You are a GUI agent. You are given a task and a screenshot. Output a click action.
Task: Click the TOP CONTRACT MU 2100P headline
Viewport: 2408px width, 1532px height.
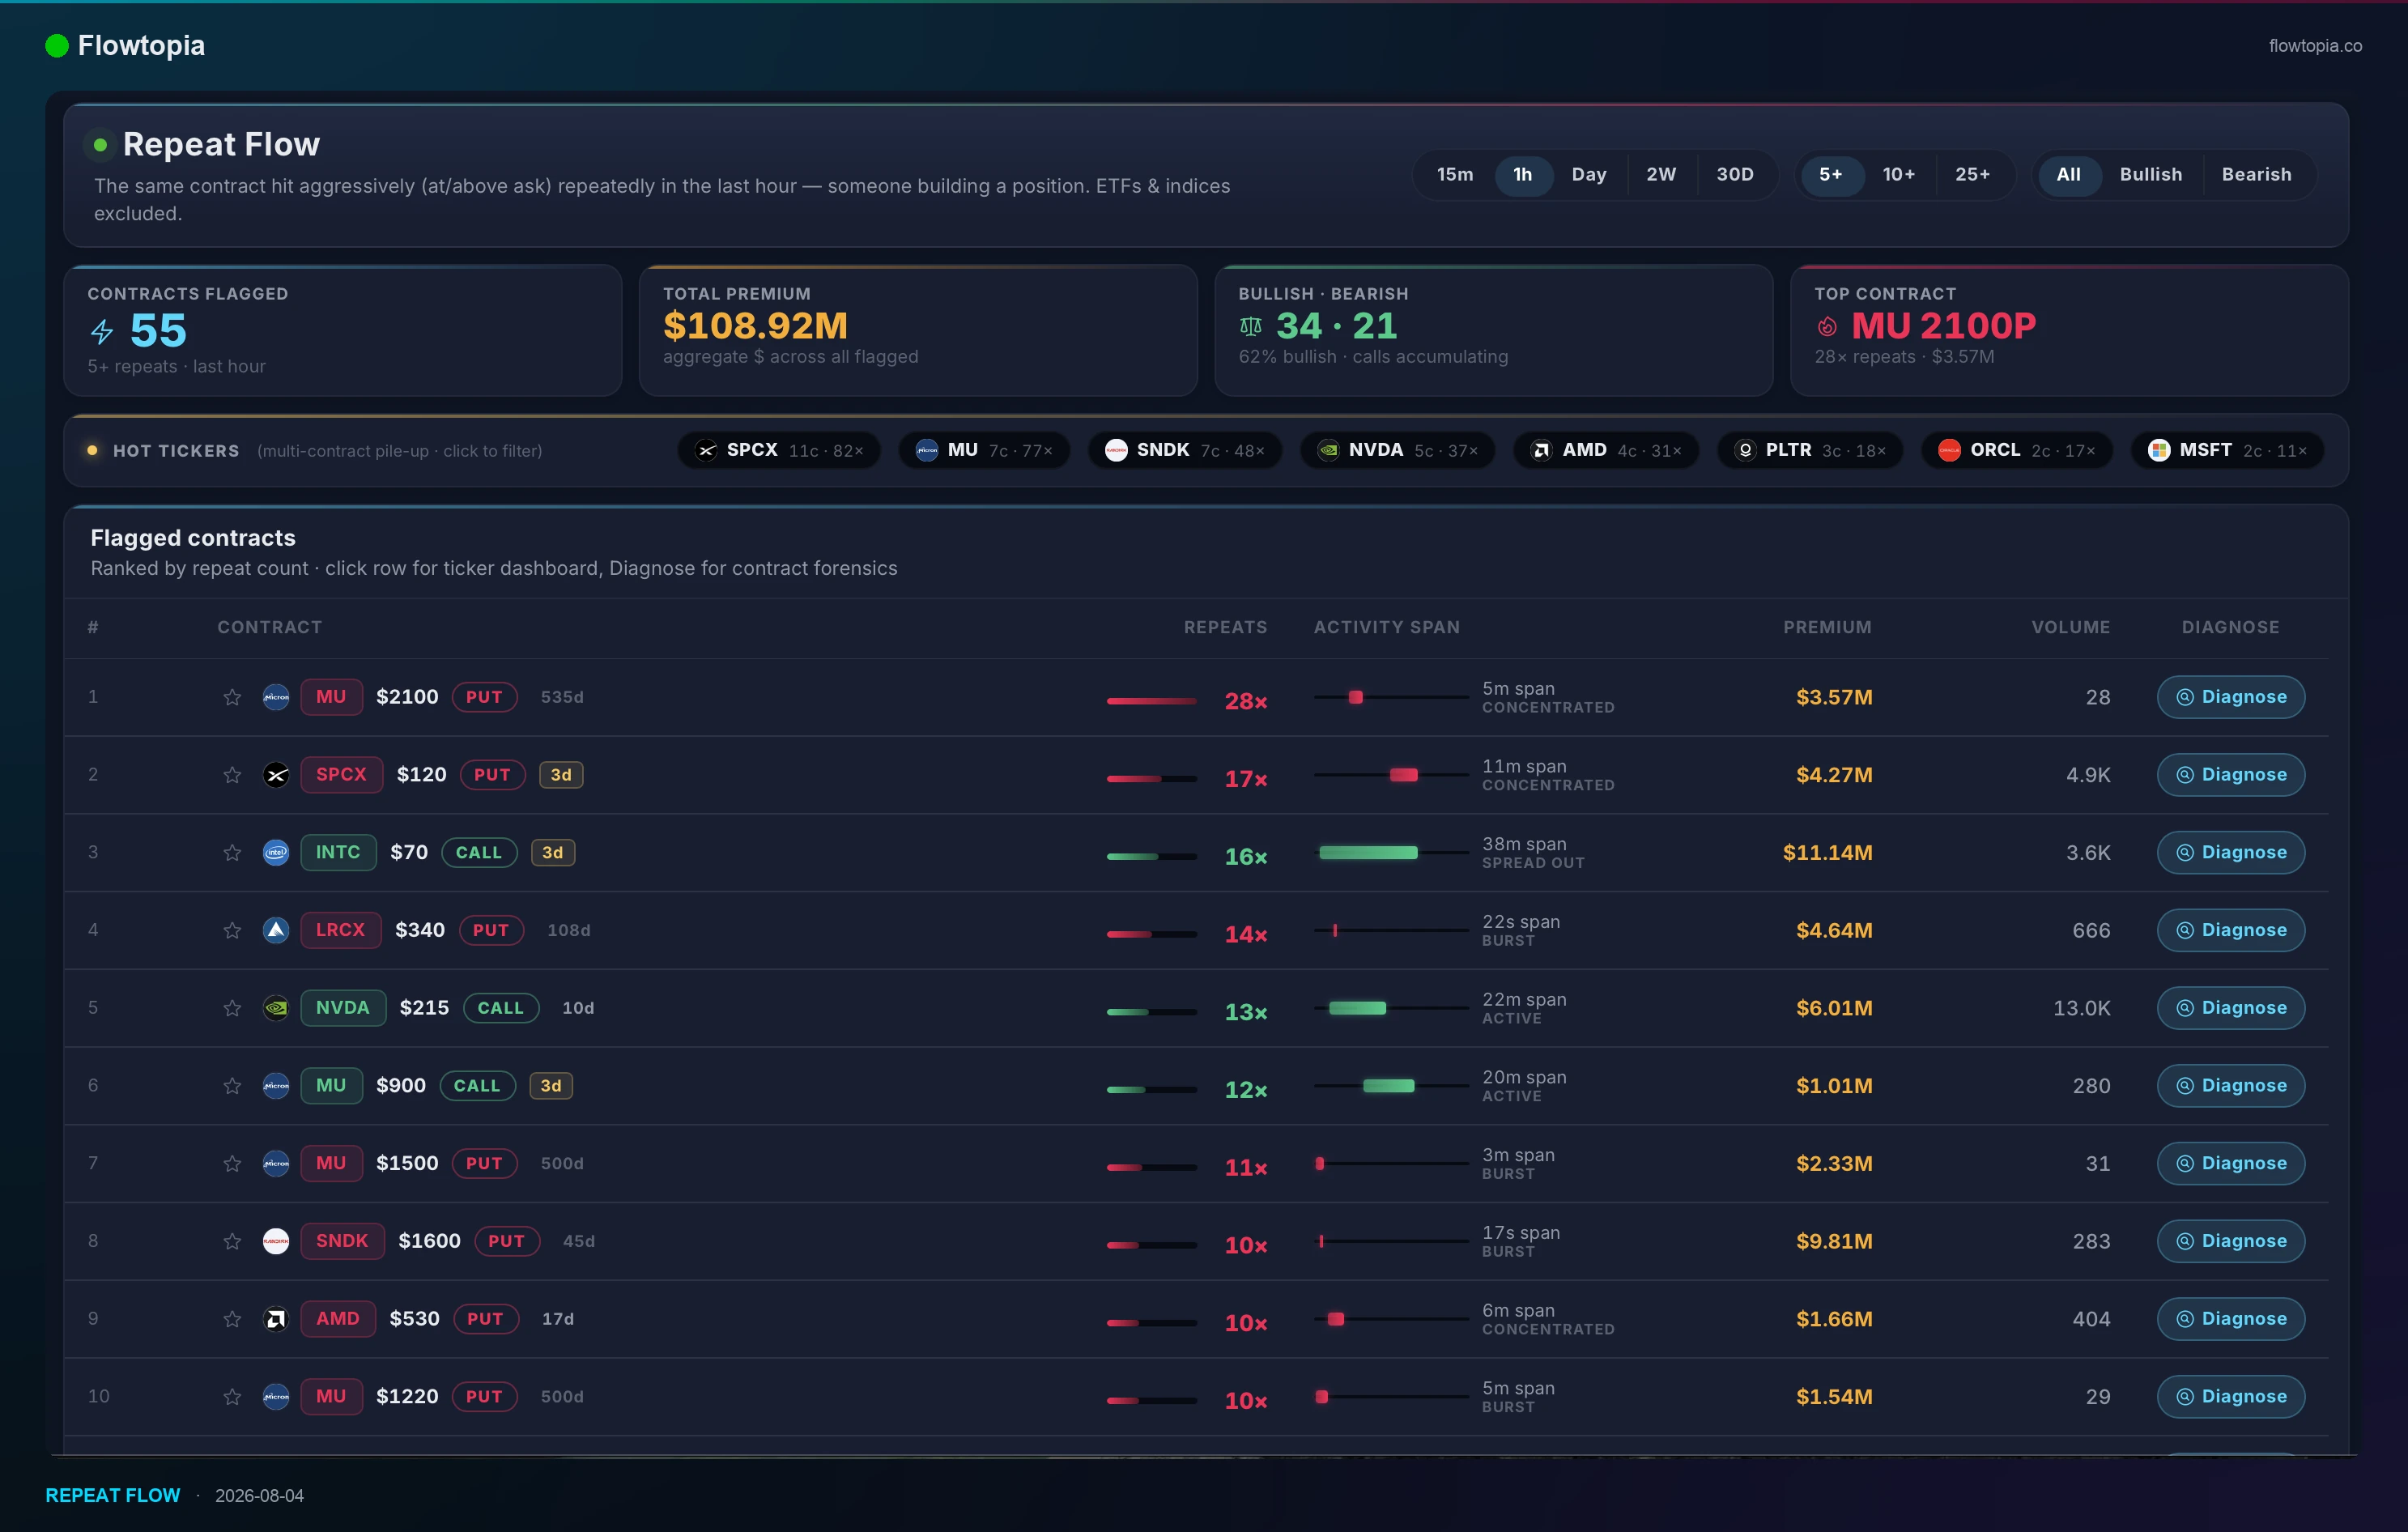click(x=1943, y=326)
